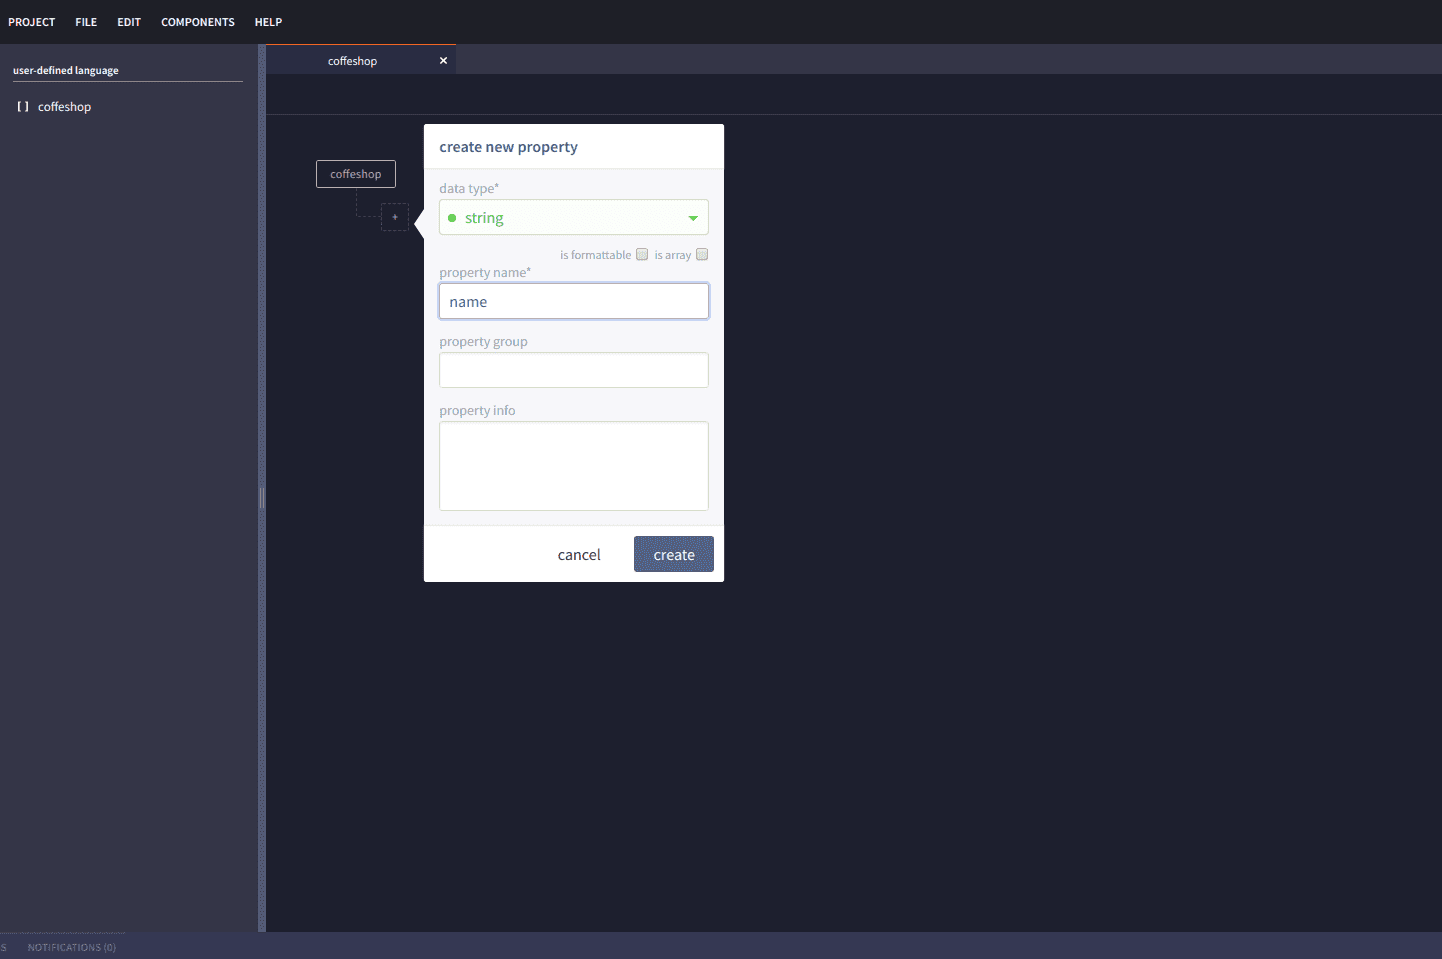This screenshot has width=1442, height=959.
Task: Click the green dot beside string
Action: 452,218
